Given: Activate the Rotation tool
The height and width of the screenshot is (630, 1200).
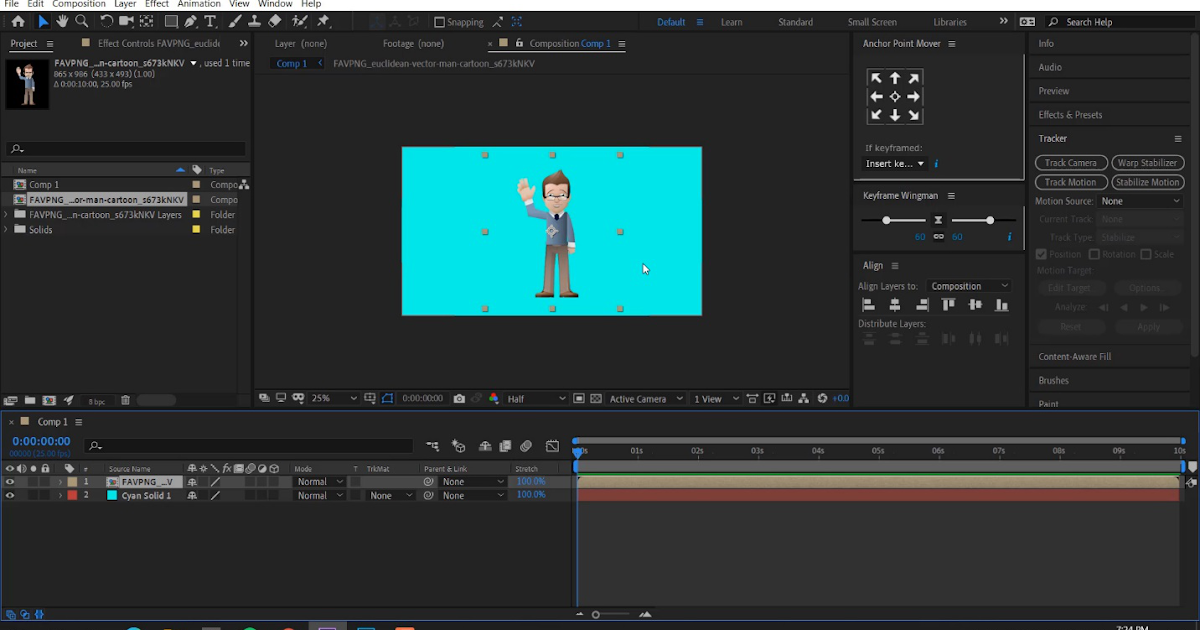Looking at the screenshot, I should pyautogui.click(x=108, y=21).
